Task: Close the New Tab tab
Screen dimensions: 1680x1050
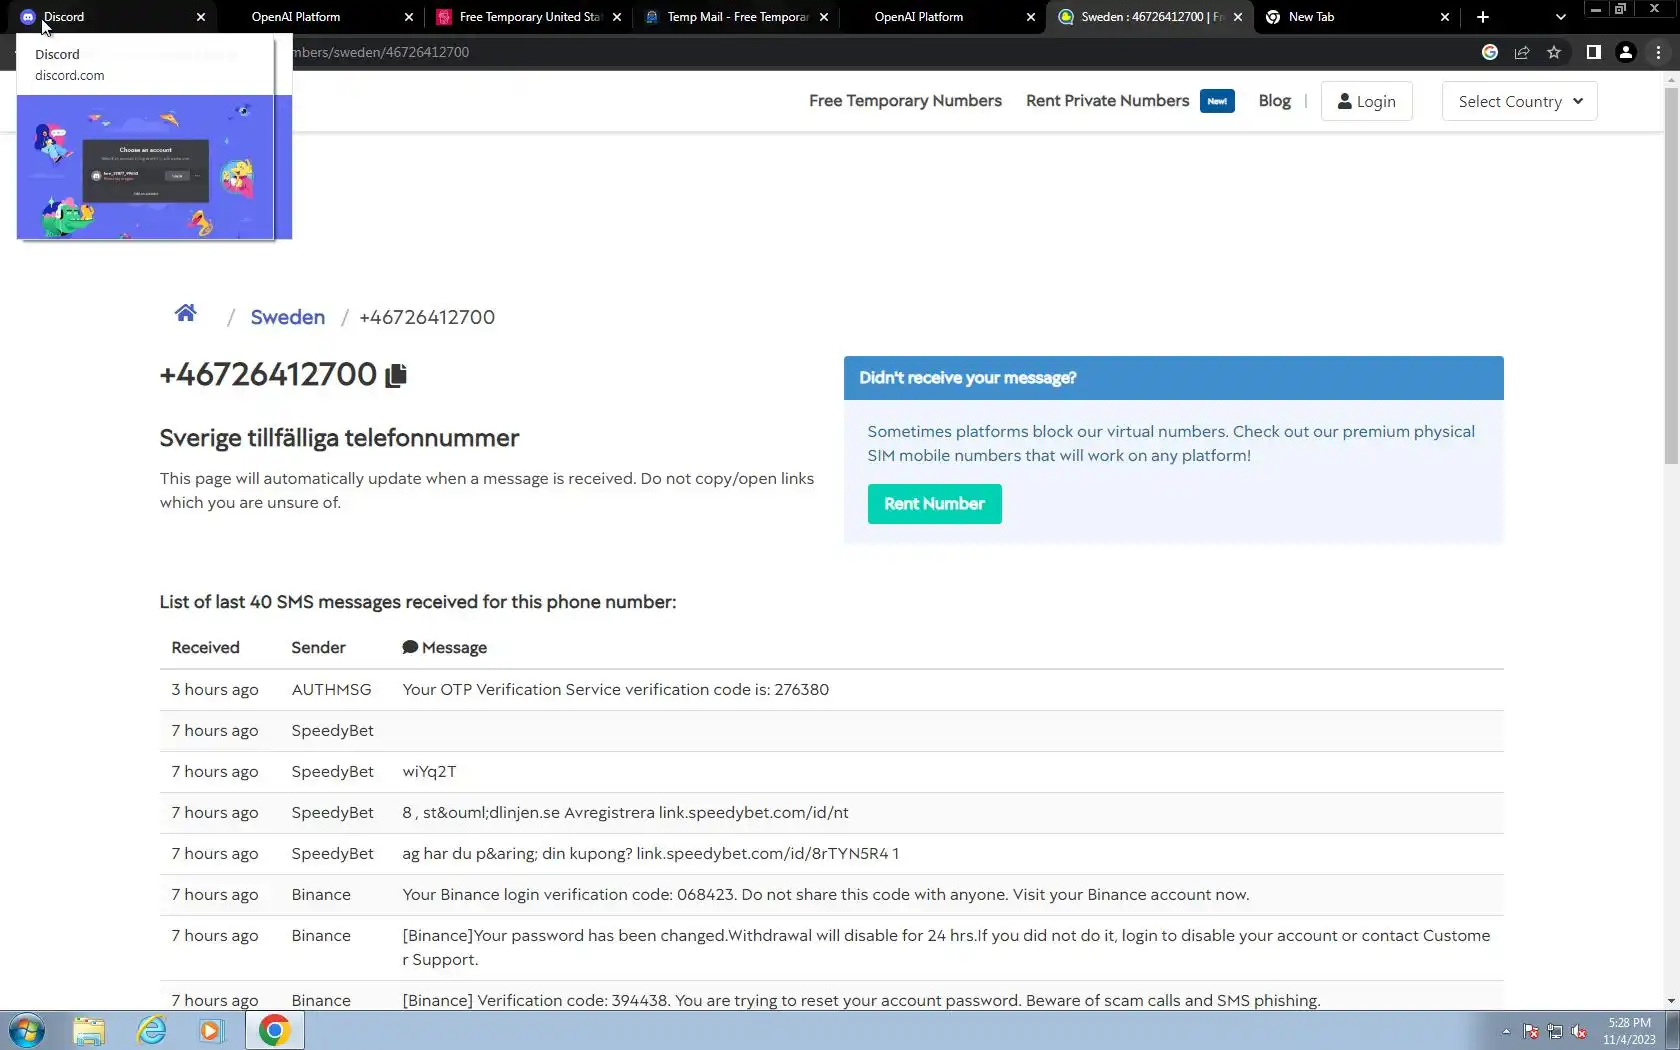Action: pyautogui.click(x=1445, y=17)
